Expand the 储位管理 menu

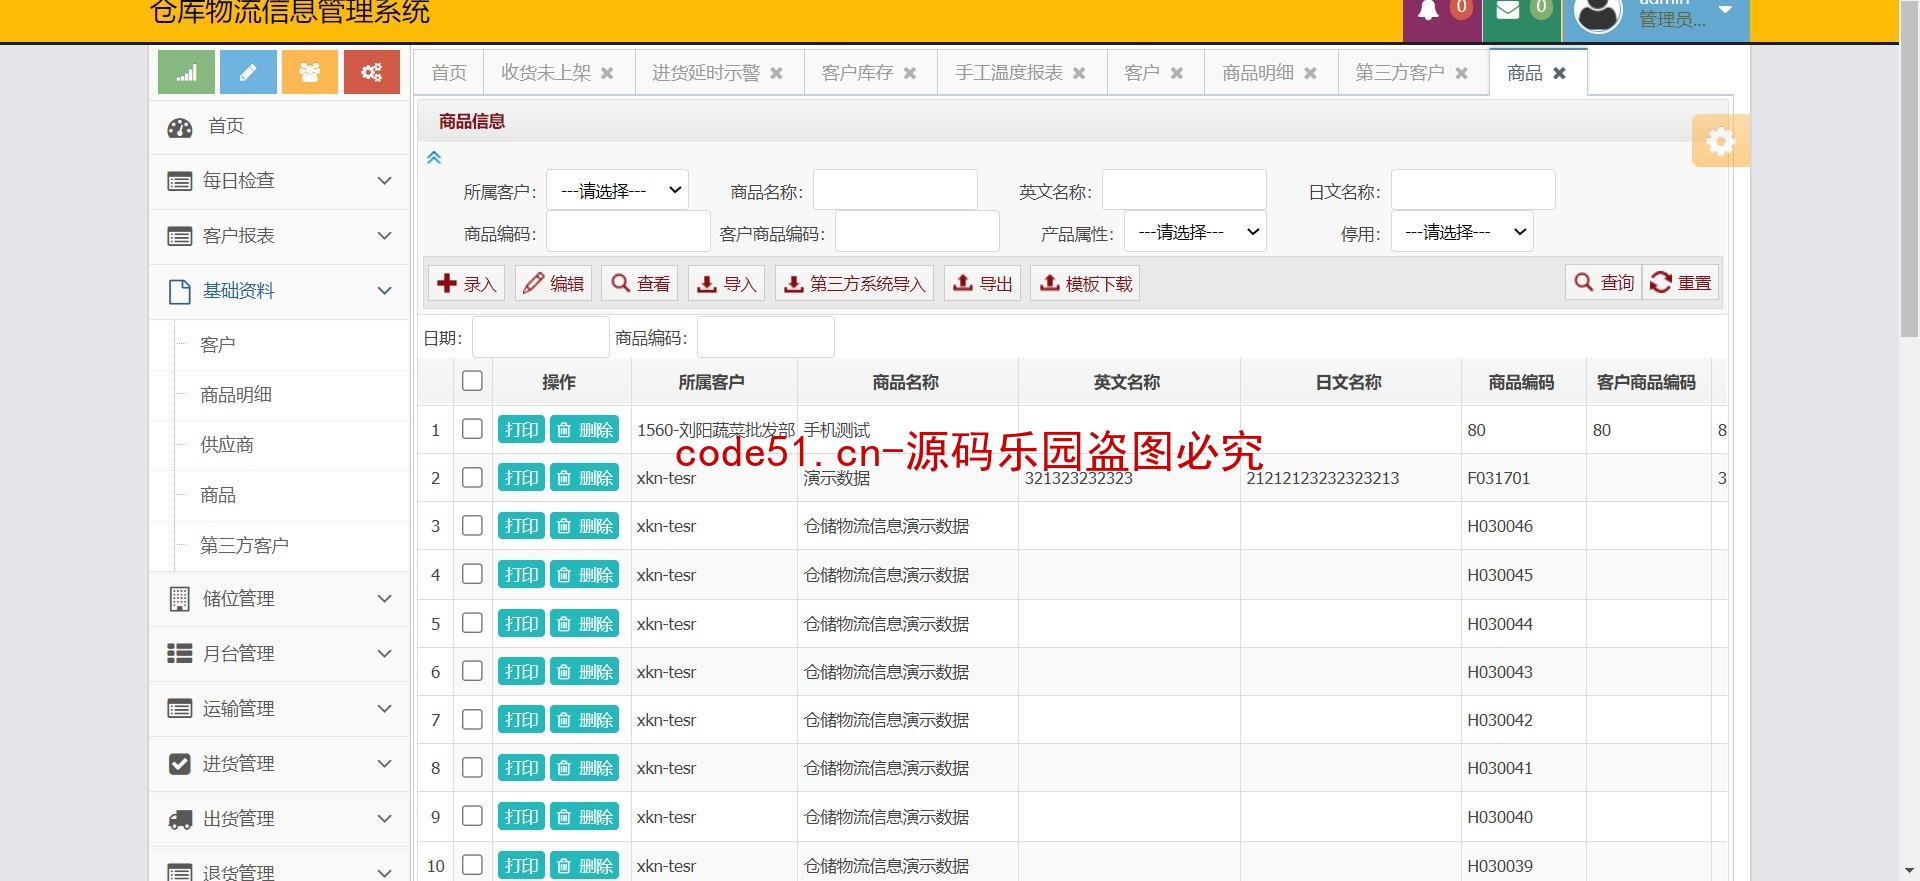coord(279,599)
